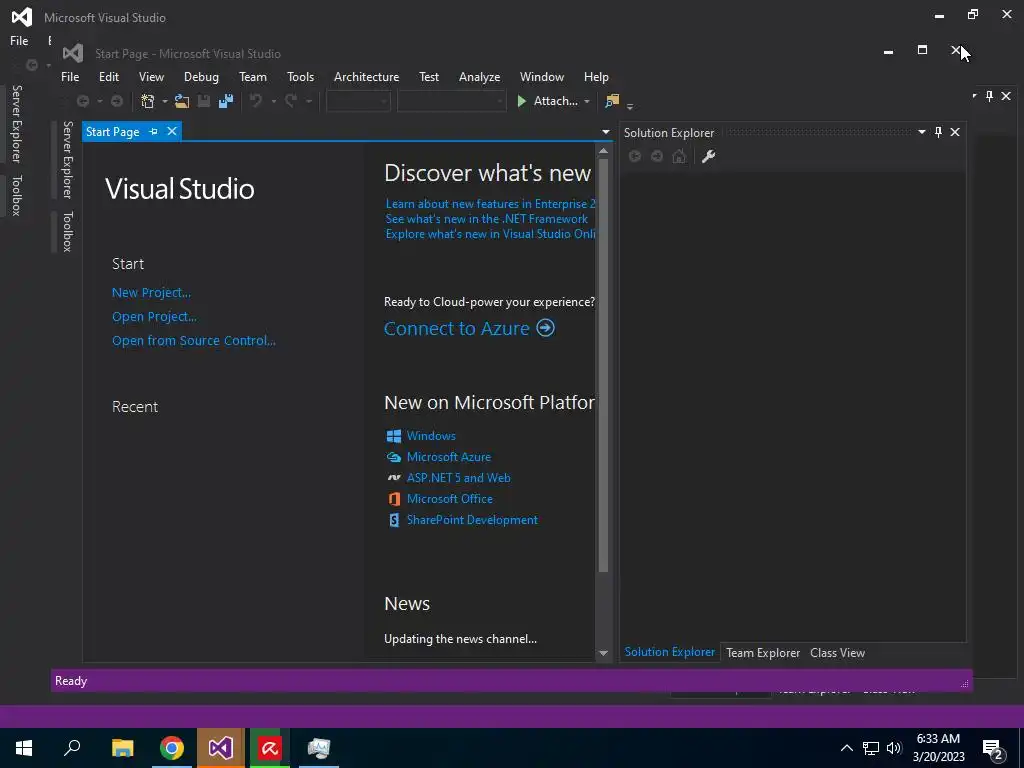Image resolution: width=1024 pixels, height=768 pixels.
Task: Click the Solution Explorer Properties wrench icon
Action: (x=709, y=156)
